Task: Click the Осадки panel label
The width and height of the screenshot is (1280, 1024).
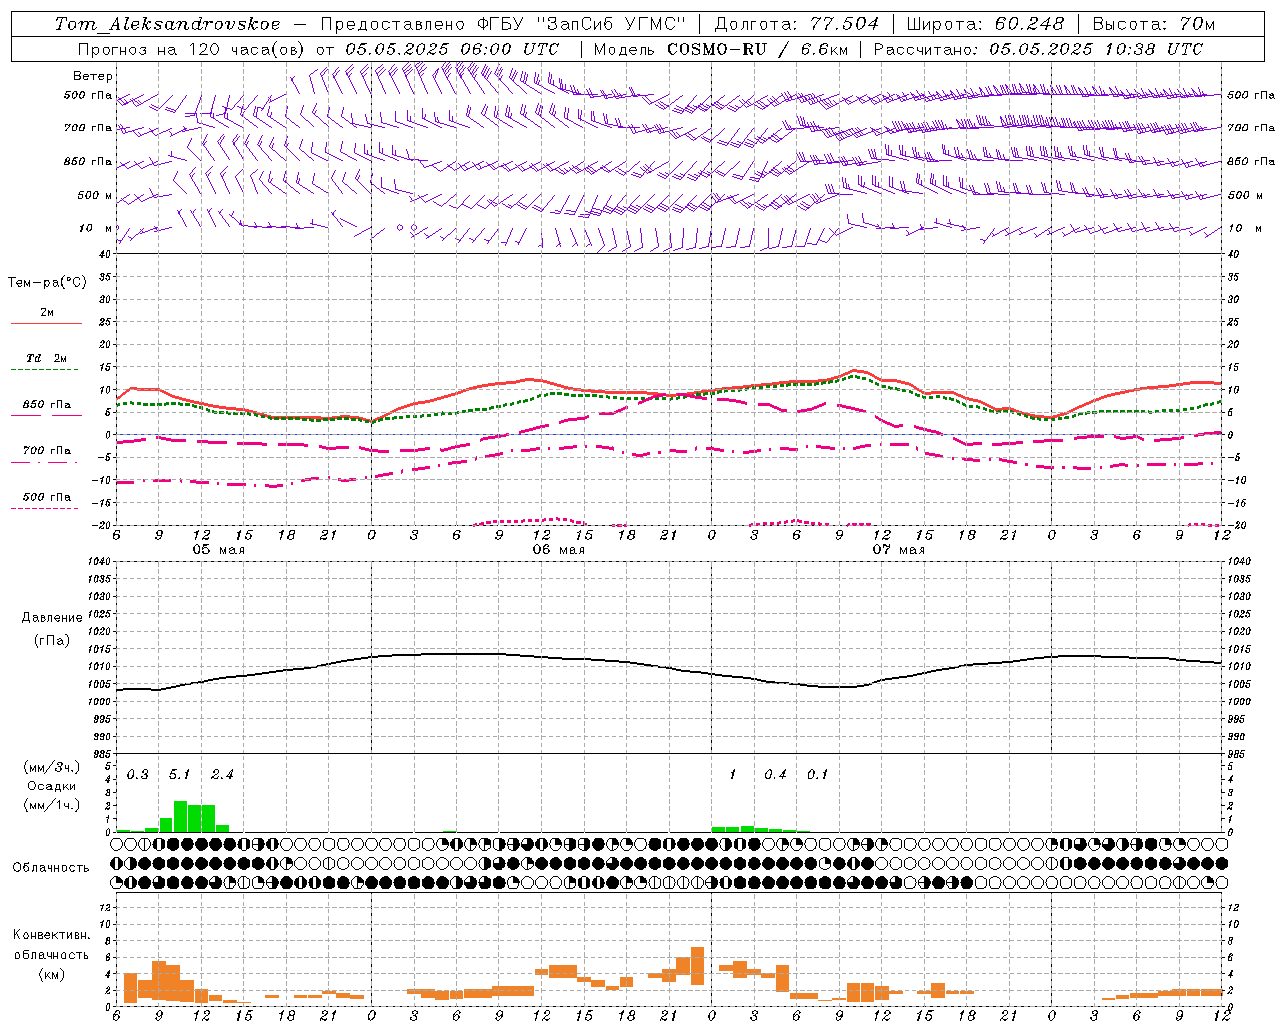Action: (51, 787)
